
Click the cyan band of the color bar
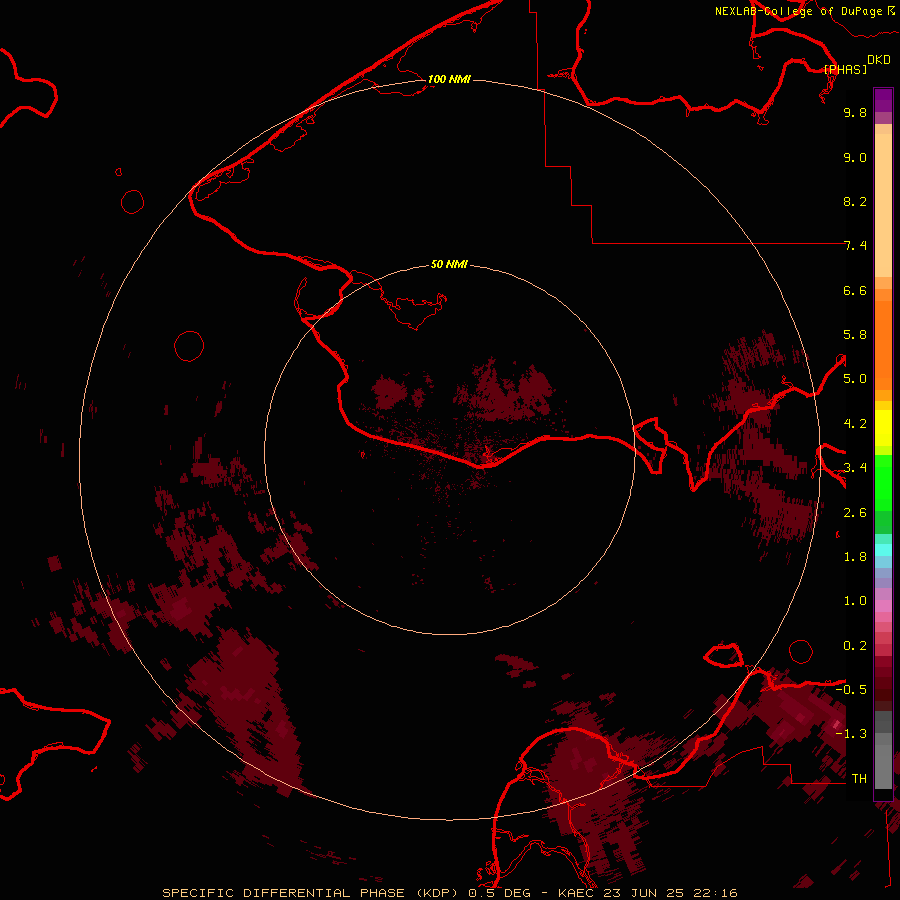point(883,549)
